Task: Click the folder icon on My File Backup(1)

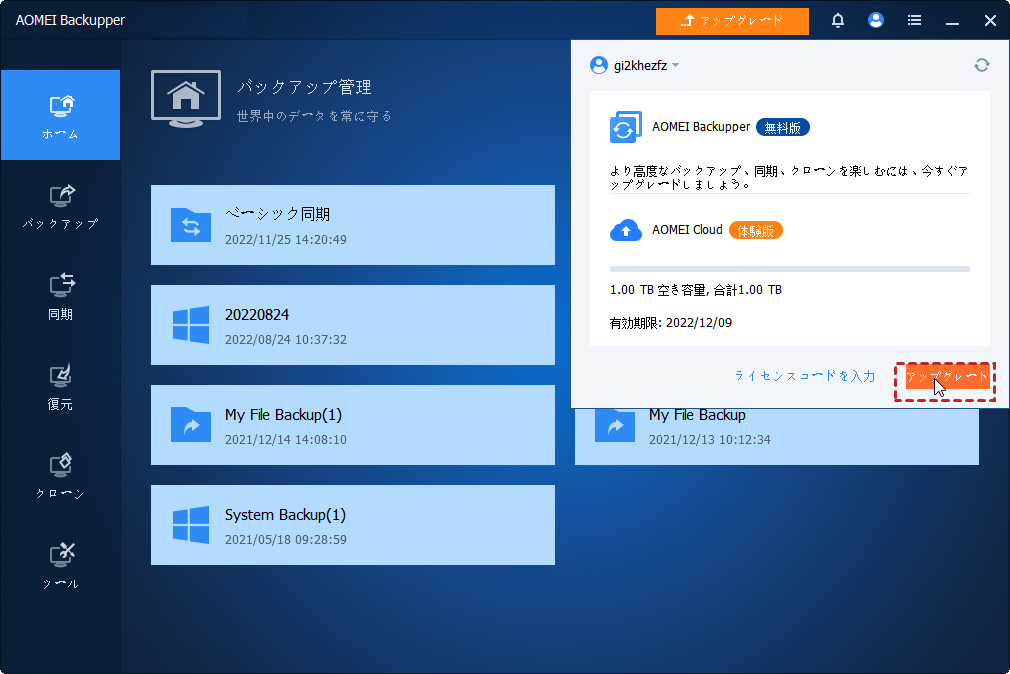Action: tap(191, 425)
